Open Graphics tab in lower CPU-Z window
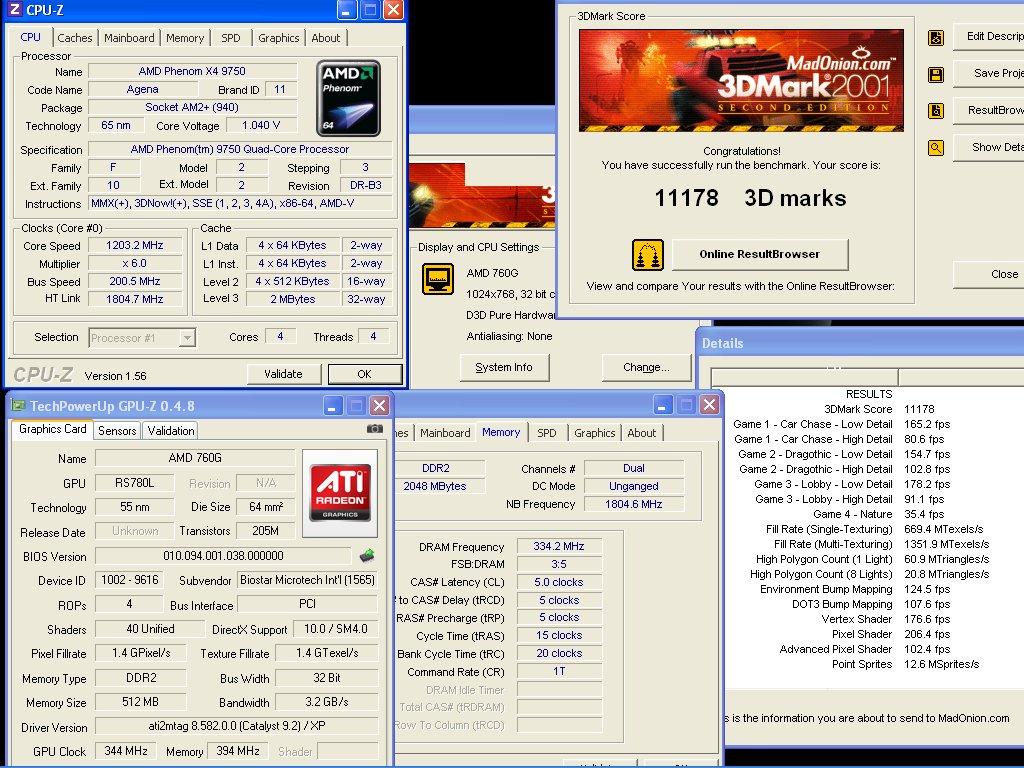Screen dimensions: 1024x768 click(594, 433)
